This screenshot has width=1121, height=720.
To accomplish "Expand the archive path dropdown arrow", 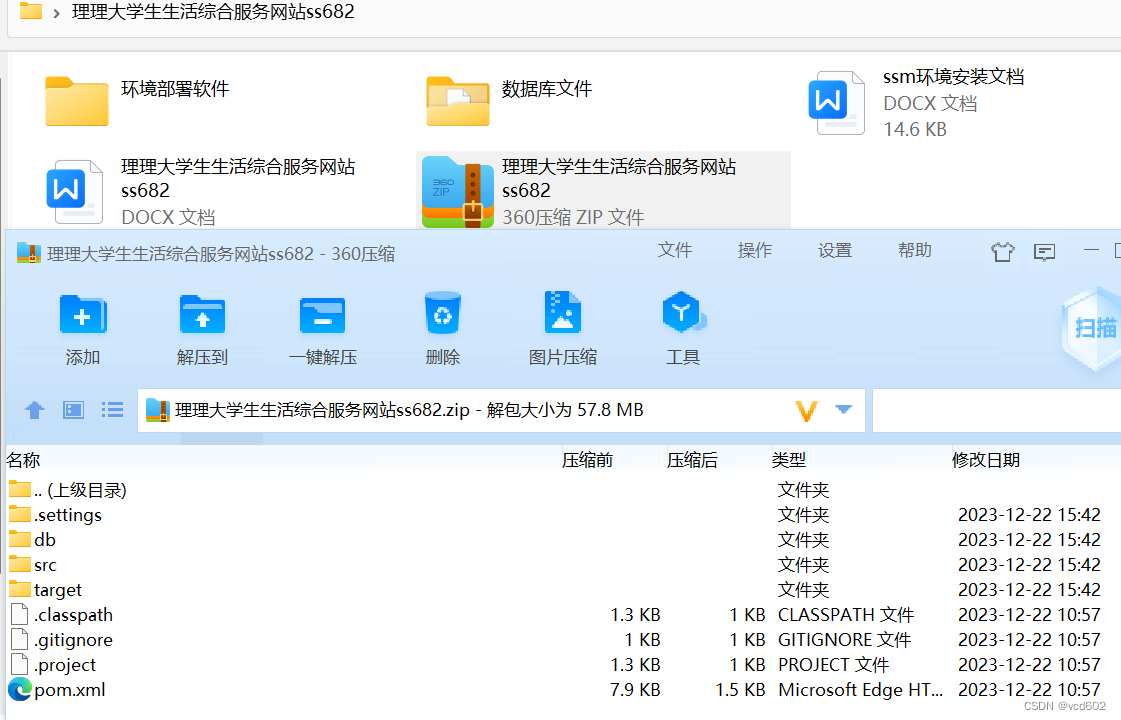I will pyautogui.click(x=844, y=410).
